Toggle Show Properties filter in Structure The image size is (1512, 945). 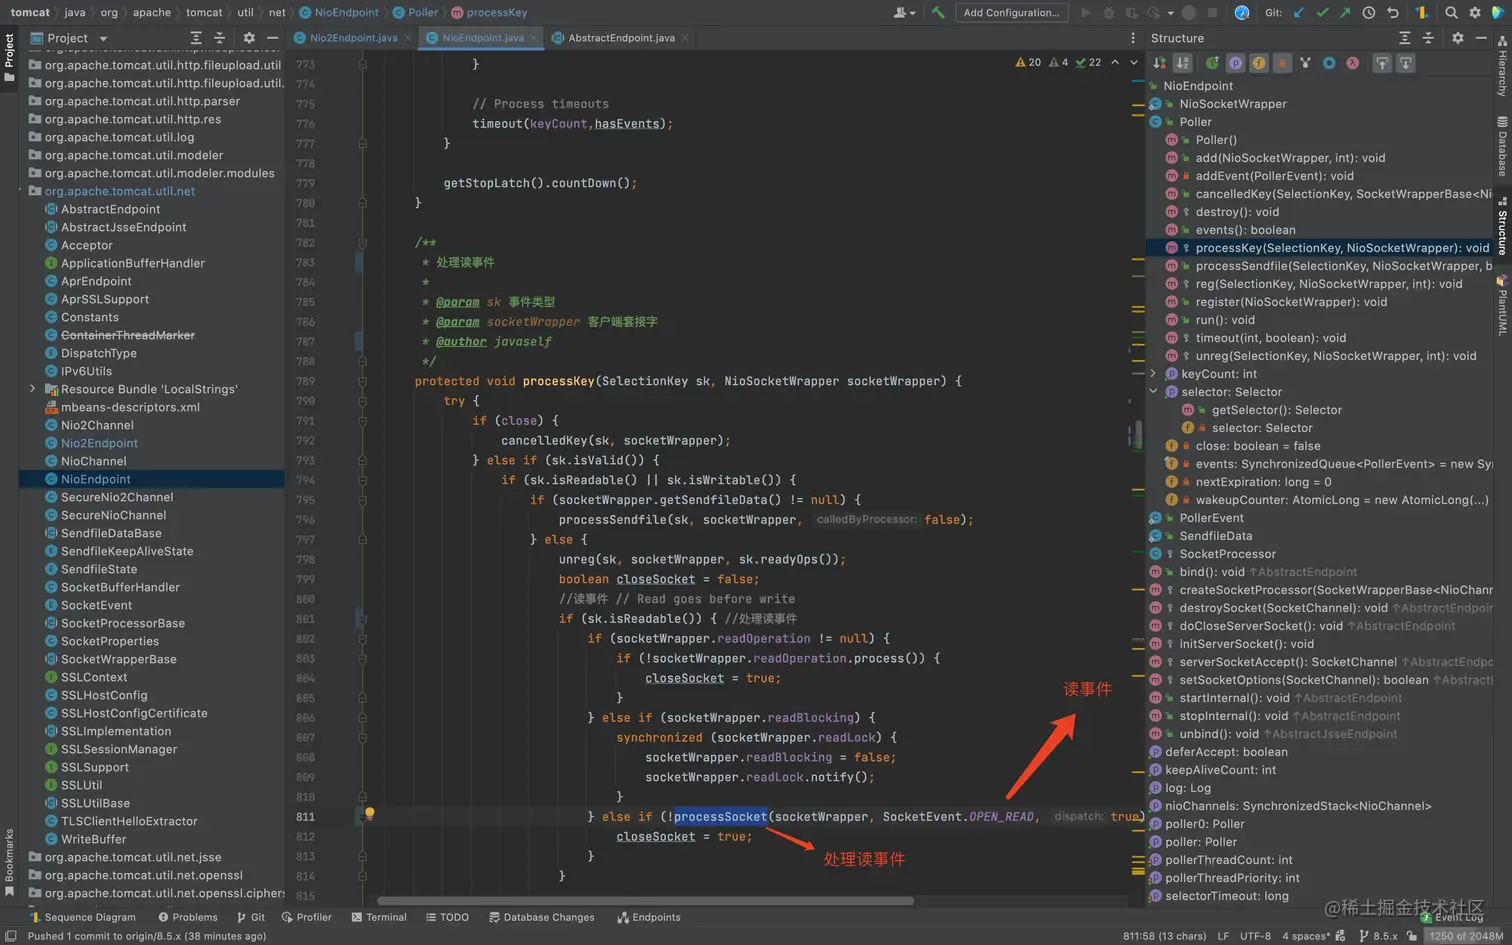[x=1236, y=63]
